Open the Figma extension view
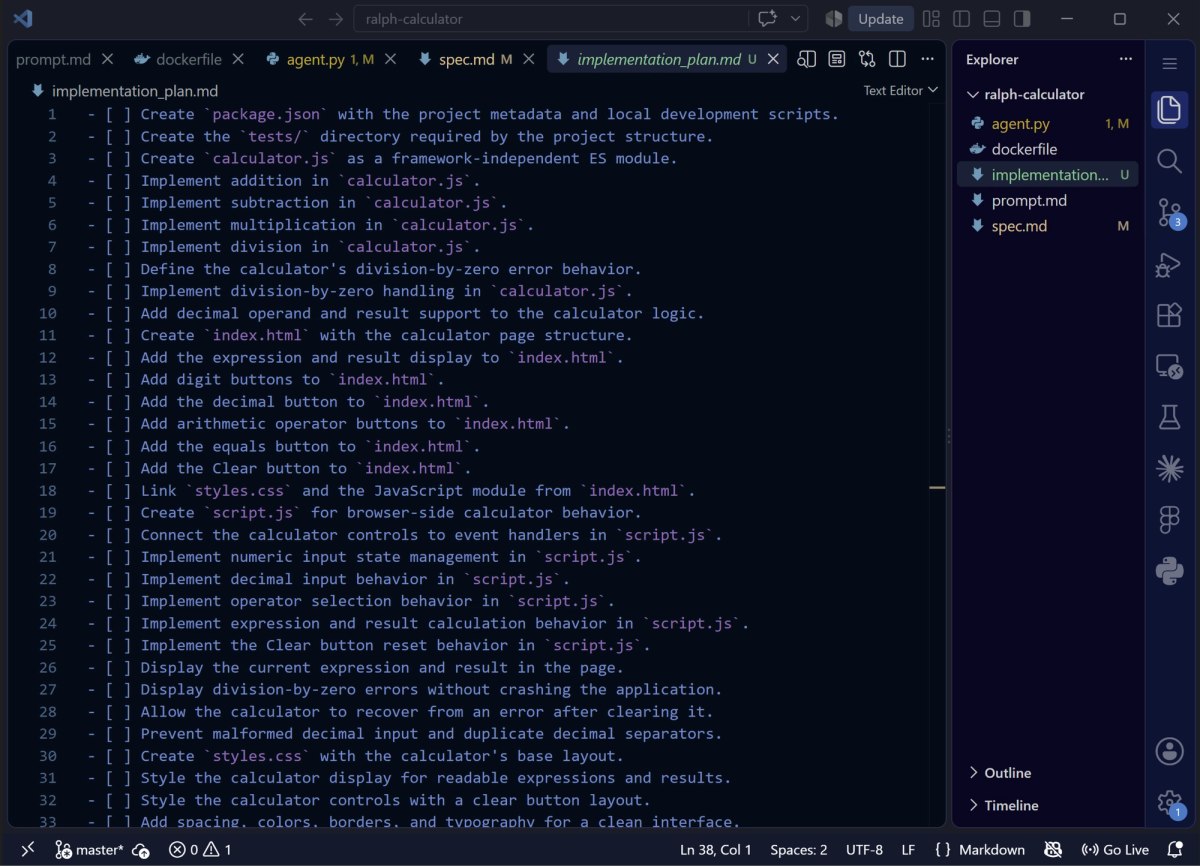 (x=1169, y=520)
